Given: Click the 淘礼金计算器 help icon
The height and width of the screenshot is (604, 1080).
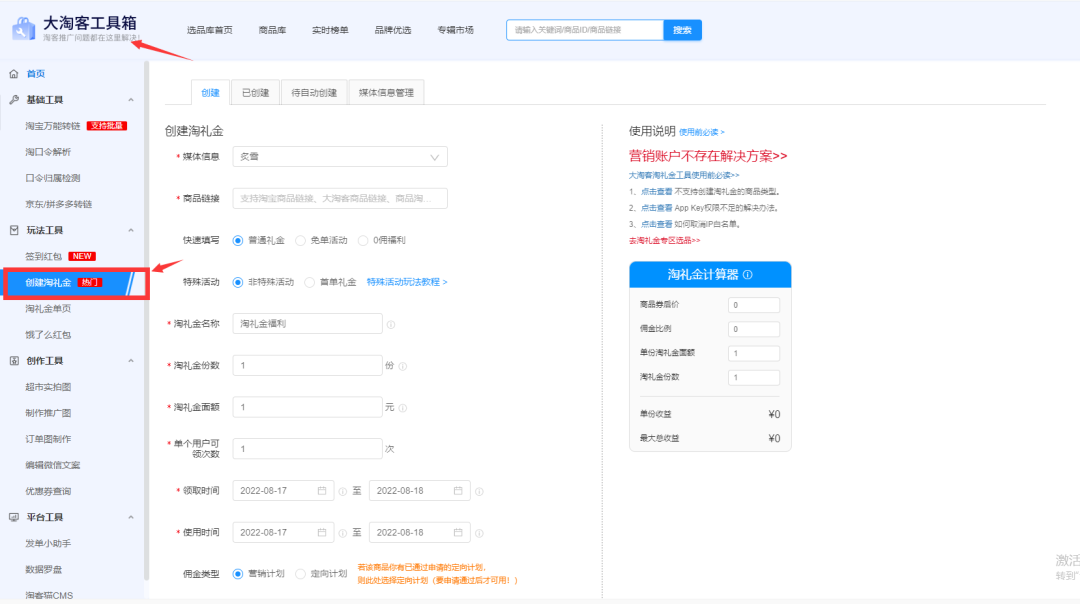Looking at the screenshot, I should (x=748, y=275).
